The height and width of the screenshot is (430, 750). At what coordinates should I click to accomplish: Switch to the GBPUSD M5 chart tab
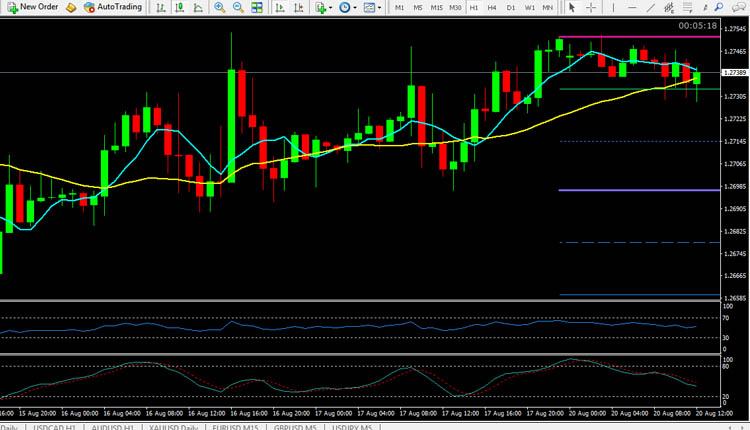295,427
